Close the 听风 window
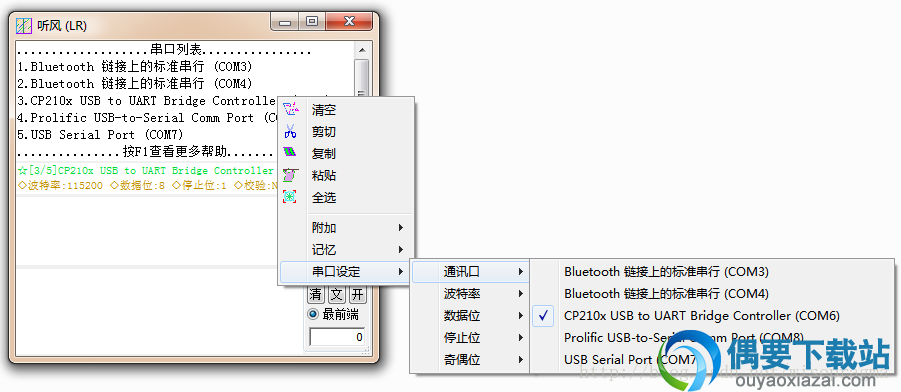 click(x=349, y=23)
